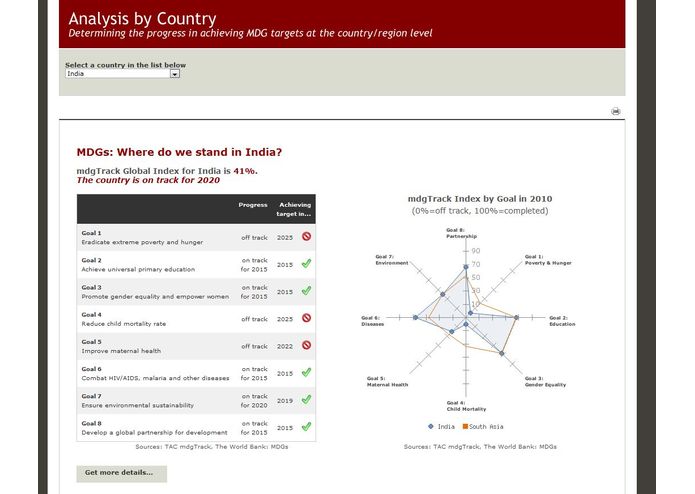Click Goal 3: Gender Equality chart label
The image size is (695, 494).
tap(545, 382)
